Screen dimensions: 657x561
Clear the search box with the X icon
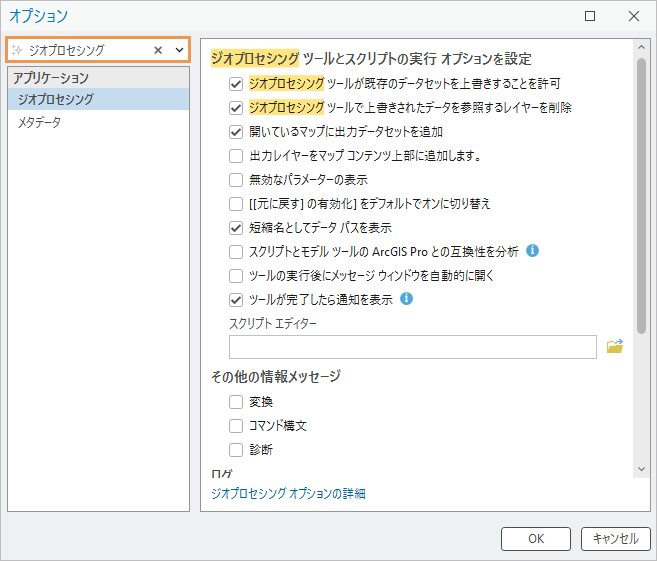coord(158,49)
